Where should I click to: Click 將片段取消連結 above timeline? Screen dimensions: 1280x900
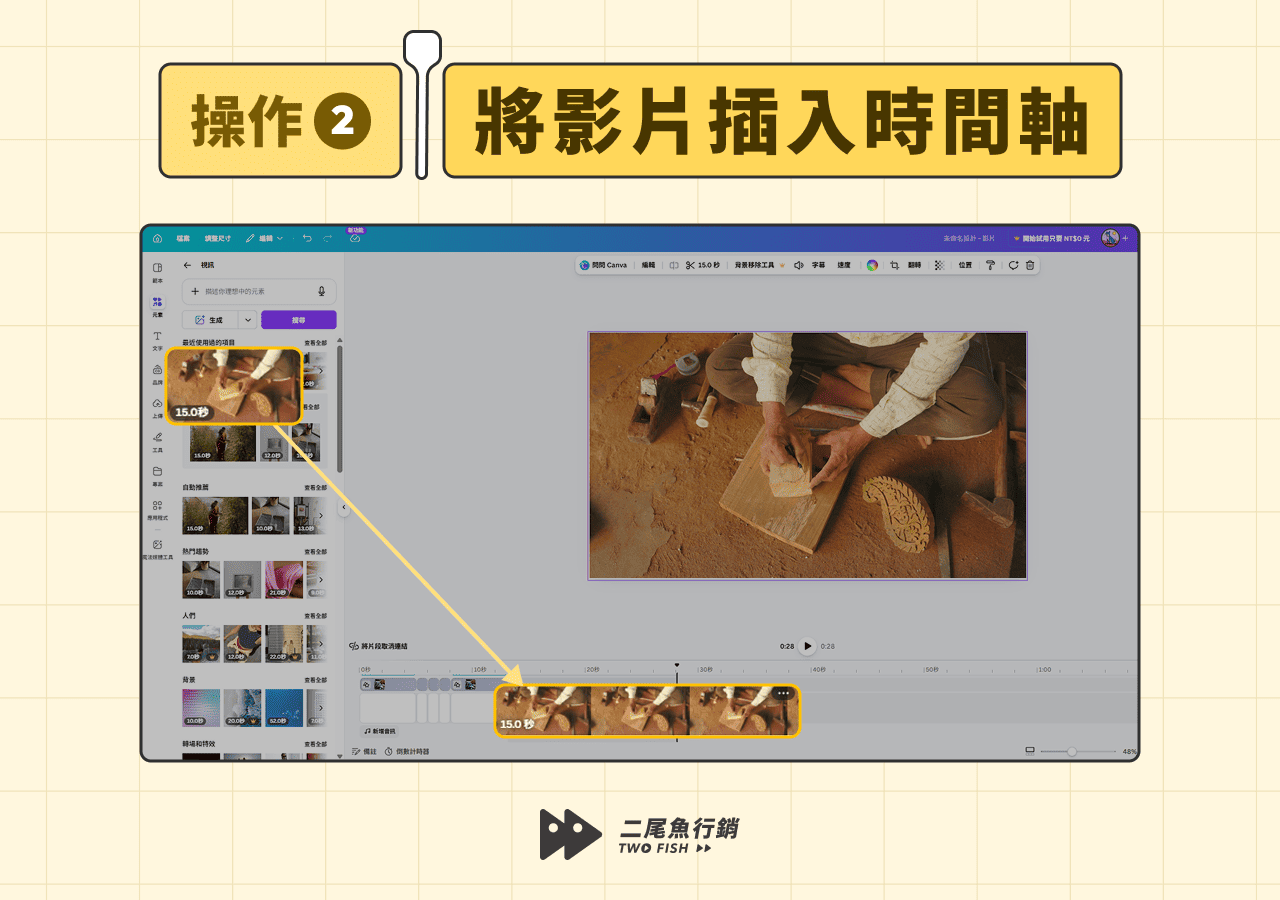click(x=378, y=646)
